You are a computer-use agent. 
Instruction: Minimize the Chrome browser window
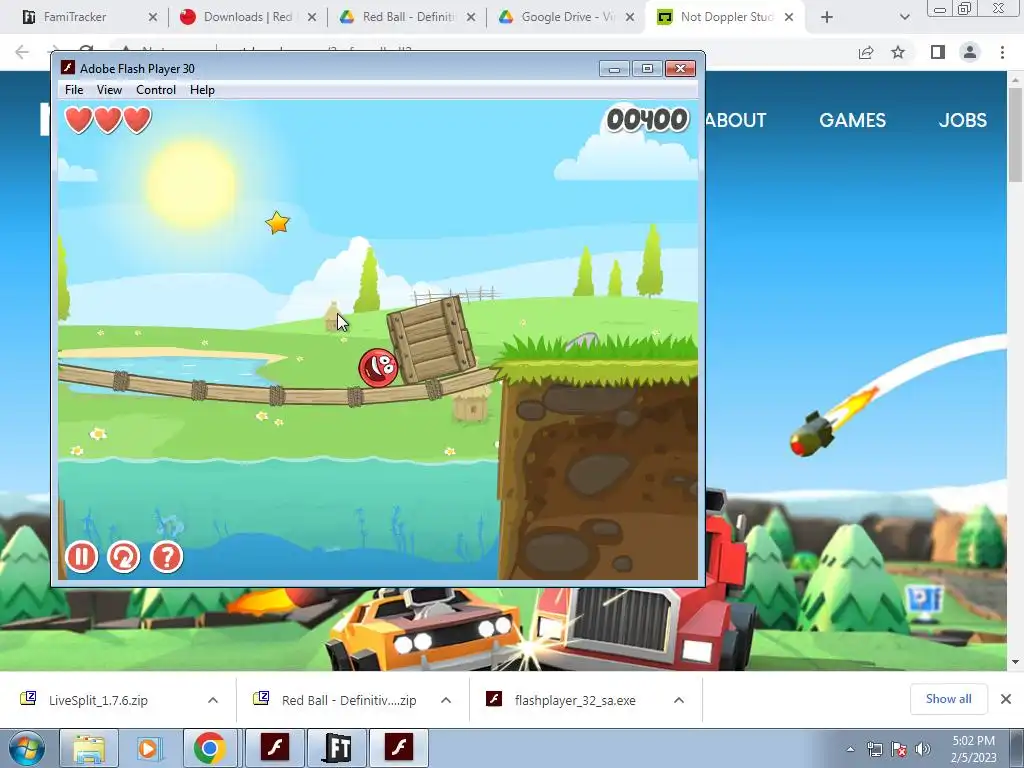tap(940, 9)
